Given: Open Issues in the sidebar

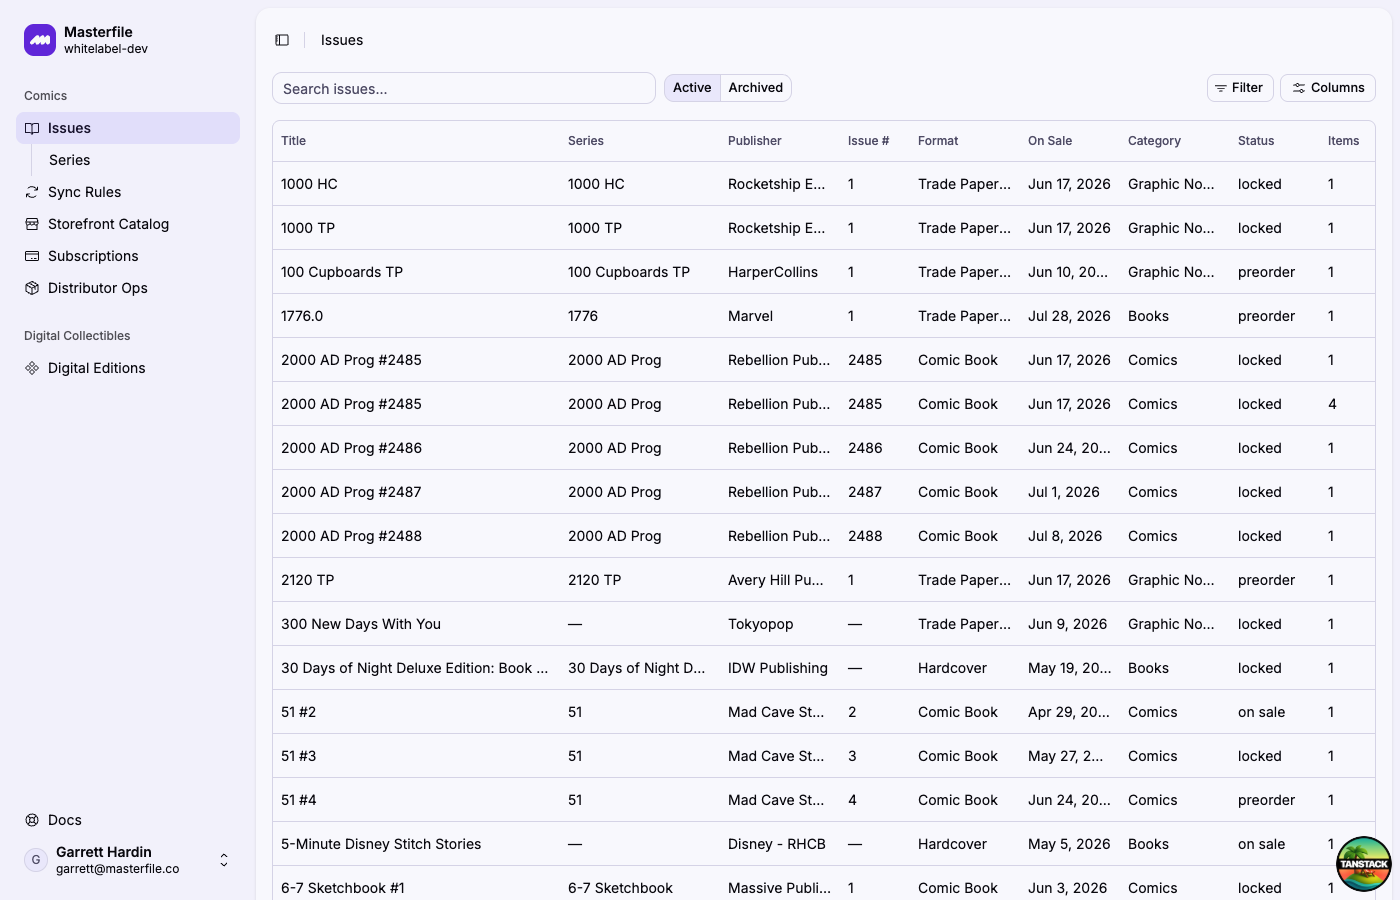Looking at the screenshot, I should pos(128,128).
